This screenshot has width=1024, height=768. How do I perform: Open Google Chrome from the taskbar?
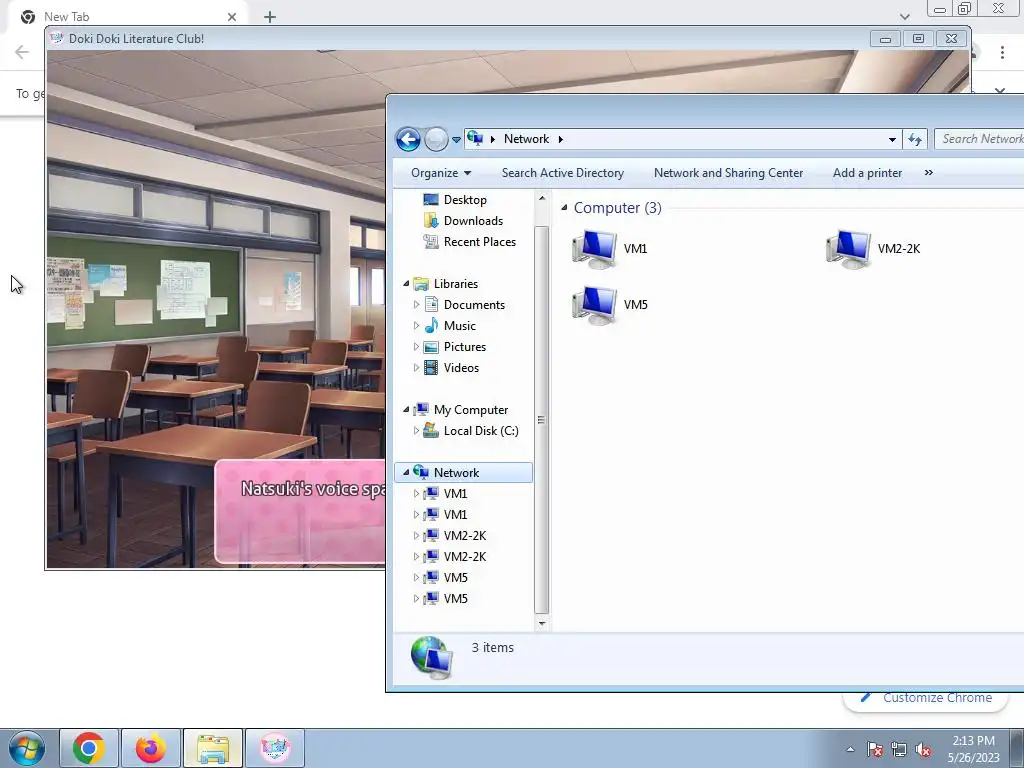click(x=89, y=748)
